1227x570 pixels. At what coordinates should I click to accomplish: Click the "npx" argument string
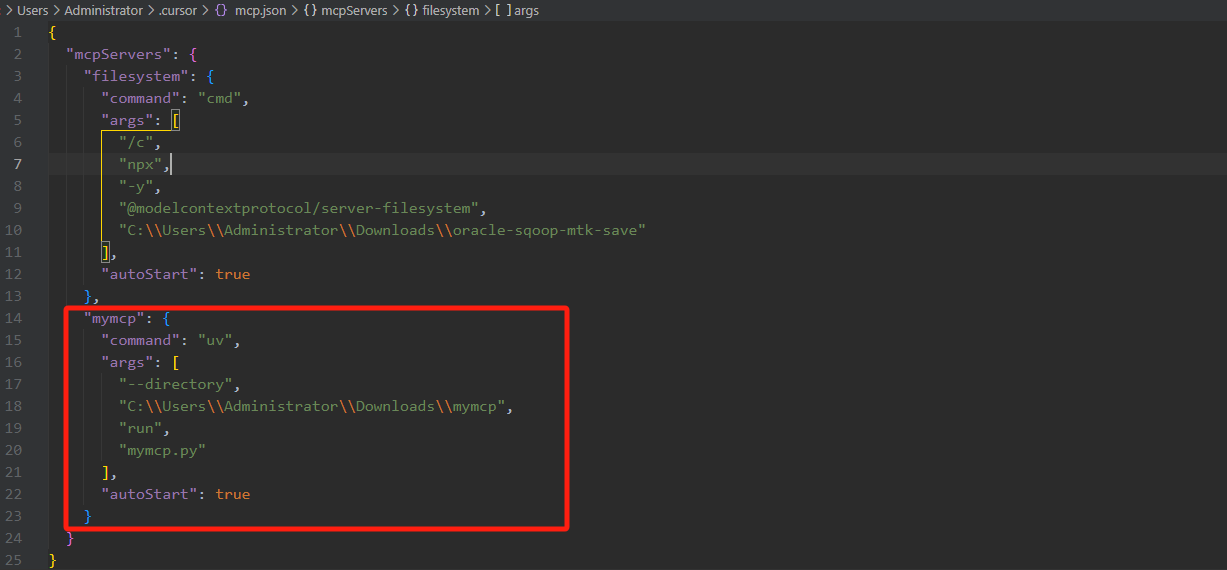point(140,164)
